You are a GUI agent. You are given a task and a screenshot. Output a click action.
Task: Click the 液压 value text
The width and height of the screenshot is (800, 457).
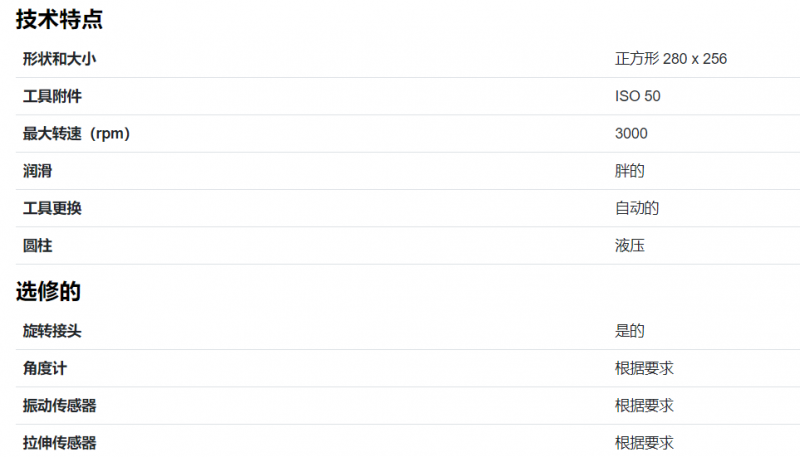click(630, 246)
